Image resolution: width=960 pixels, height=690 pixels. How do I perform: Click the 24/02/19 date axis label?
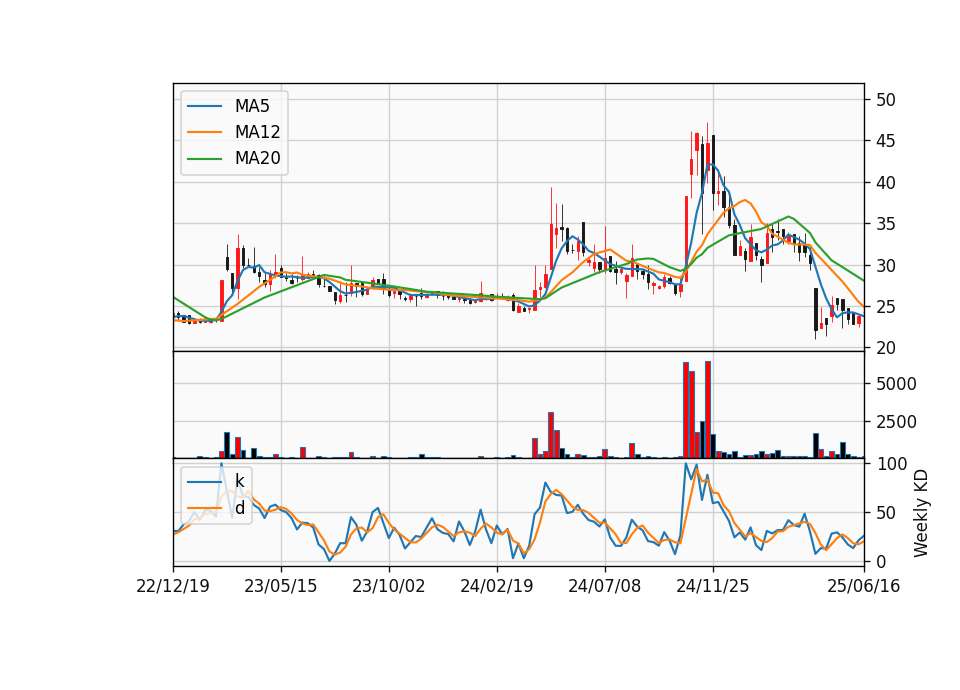(x=497, y=586)
